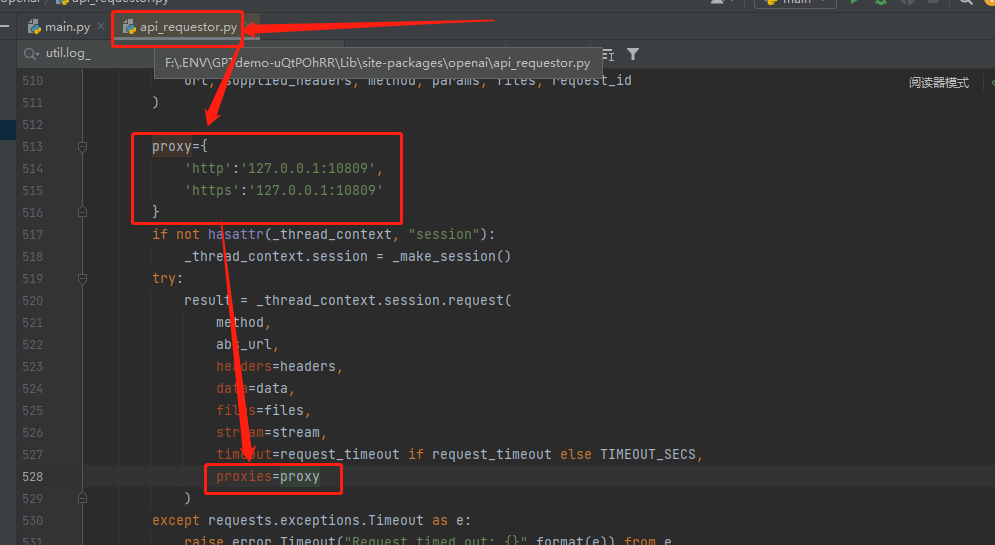Image resolution: width=995 pixels, height=545 pixels.
Task: Collapse the proxy dict fold at line 513
Action: [x=82, y=147]
